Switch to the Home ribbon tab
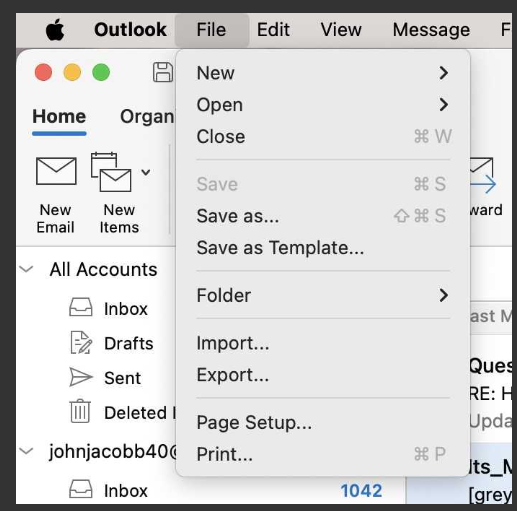This screenshot has height=511, width=517. tap(59, 117)
